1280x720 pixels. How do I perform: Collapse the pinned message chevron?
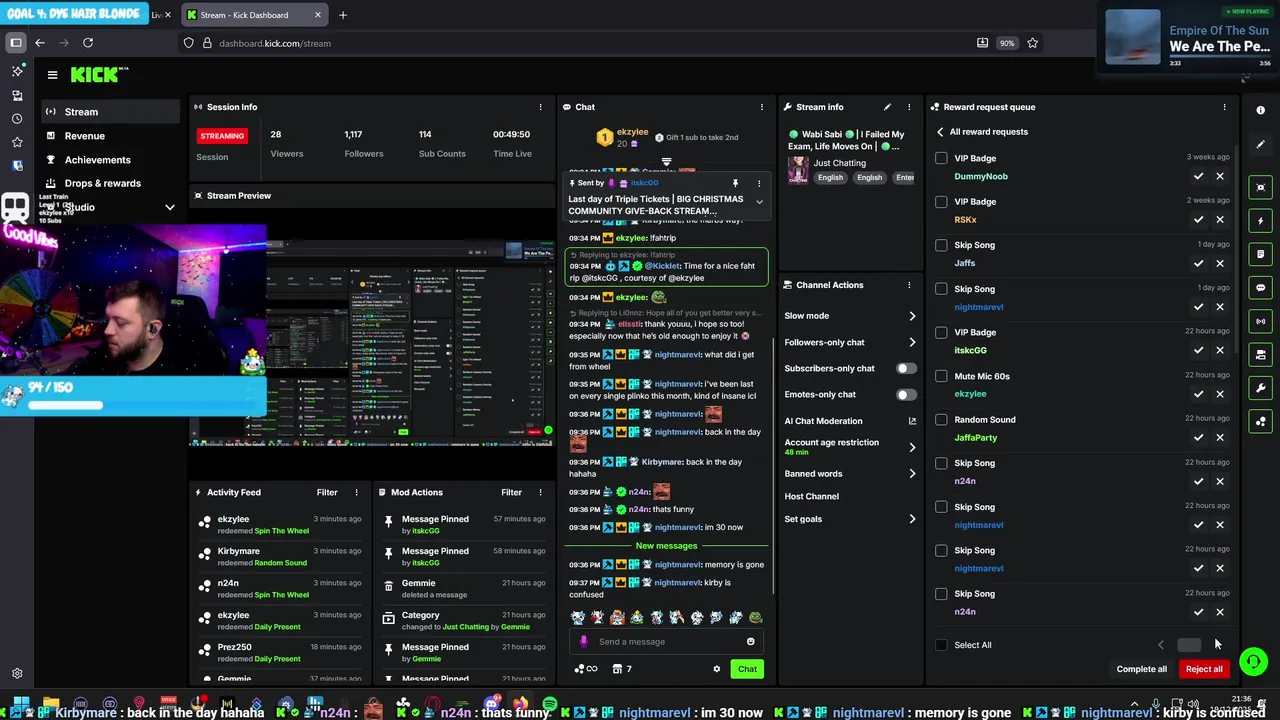click(759, 203)
